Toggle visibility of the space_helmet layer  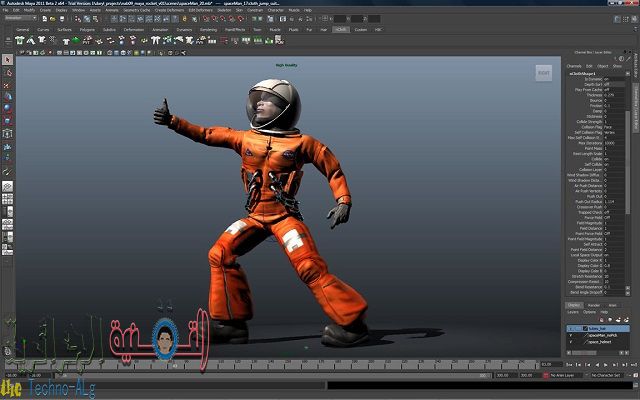[x=571, y=343]
